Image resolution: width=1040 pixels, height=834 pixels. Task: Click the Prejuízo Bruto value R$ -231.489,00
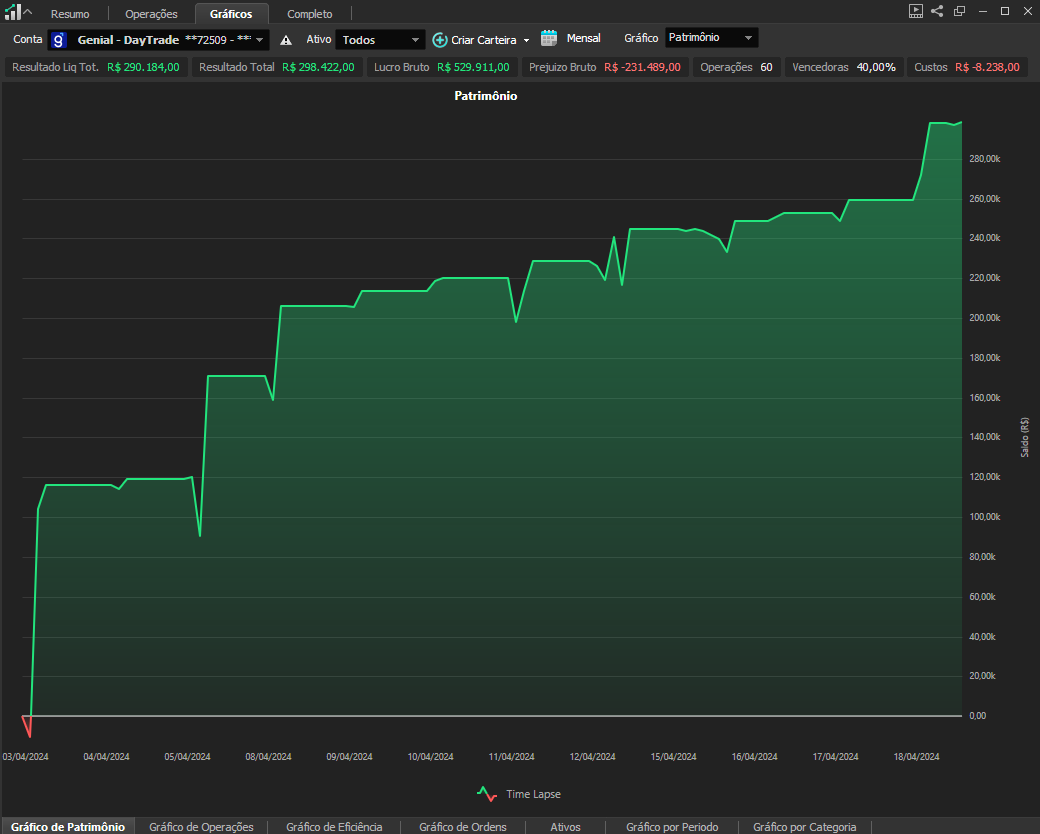pos(642,67)
